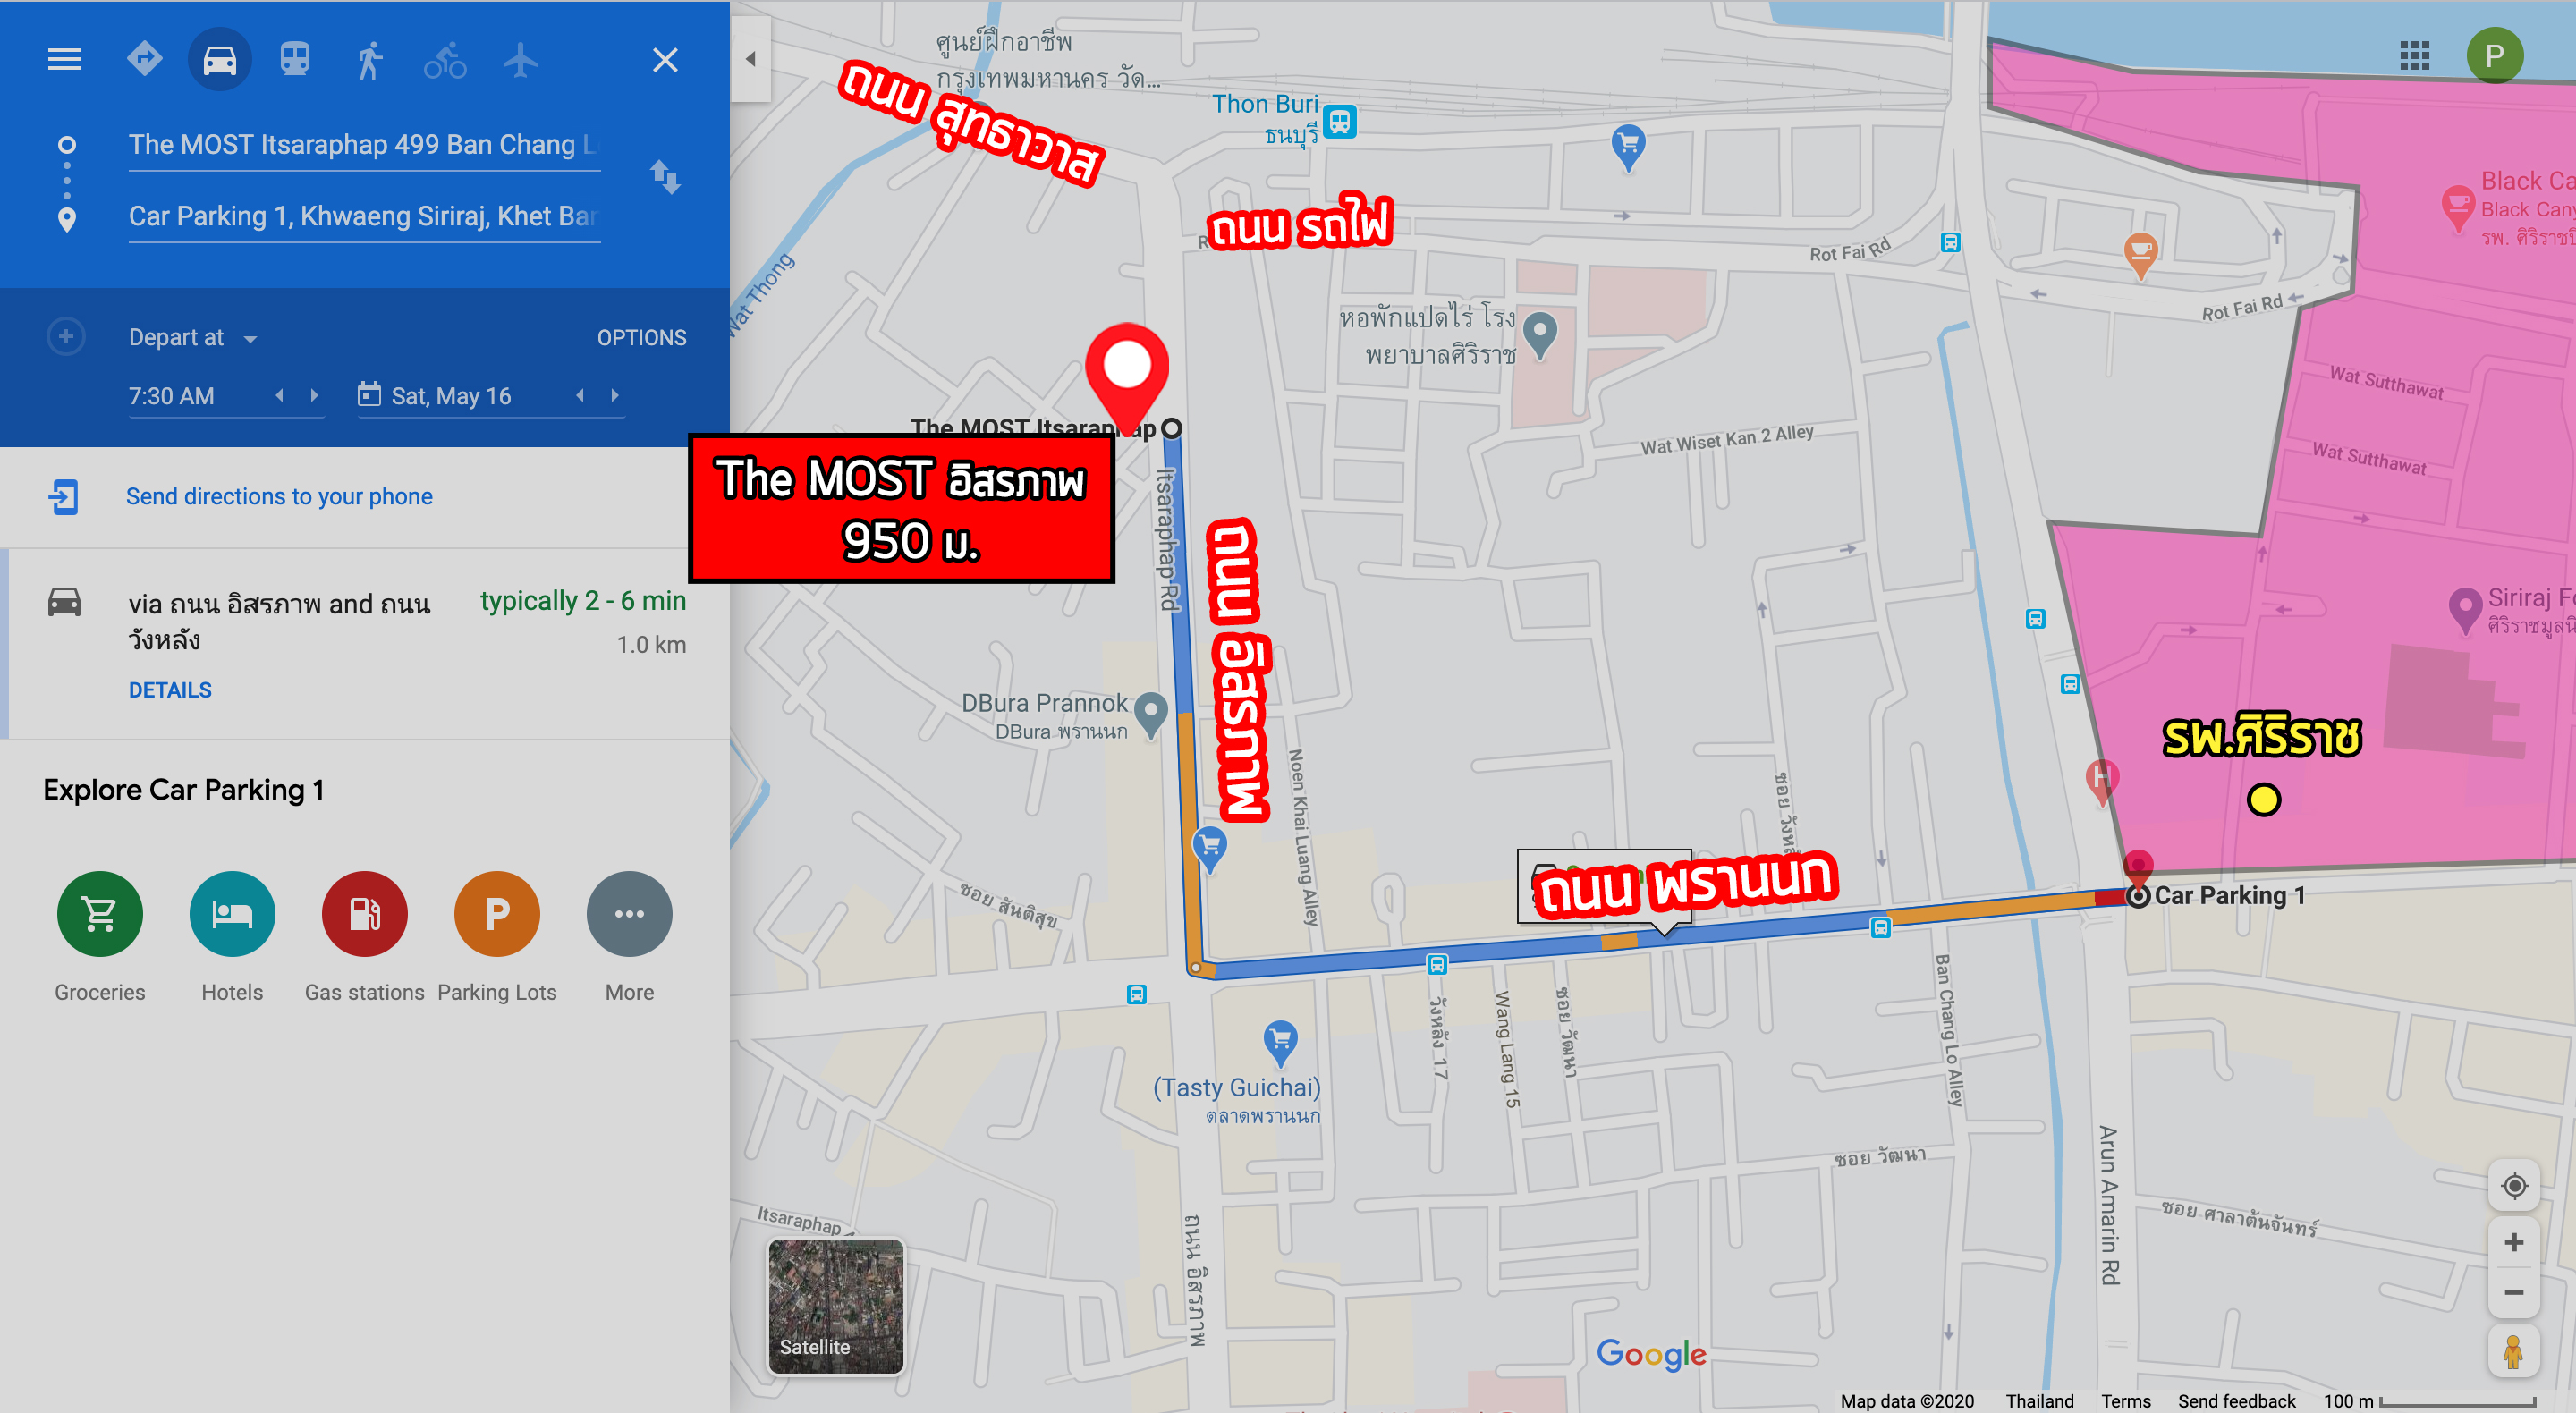2576x1413 pixels.
Task: Switch to Satellite view thumbnail
Action: point(836,1306)
